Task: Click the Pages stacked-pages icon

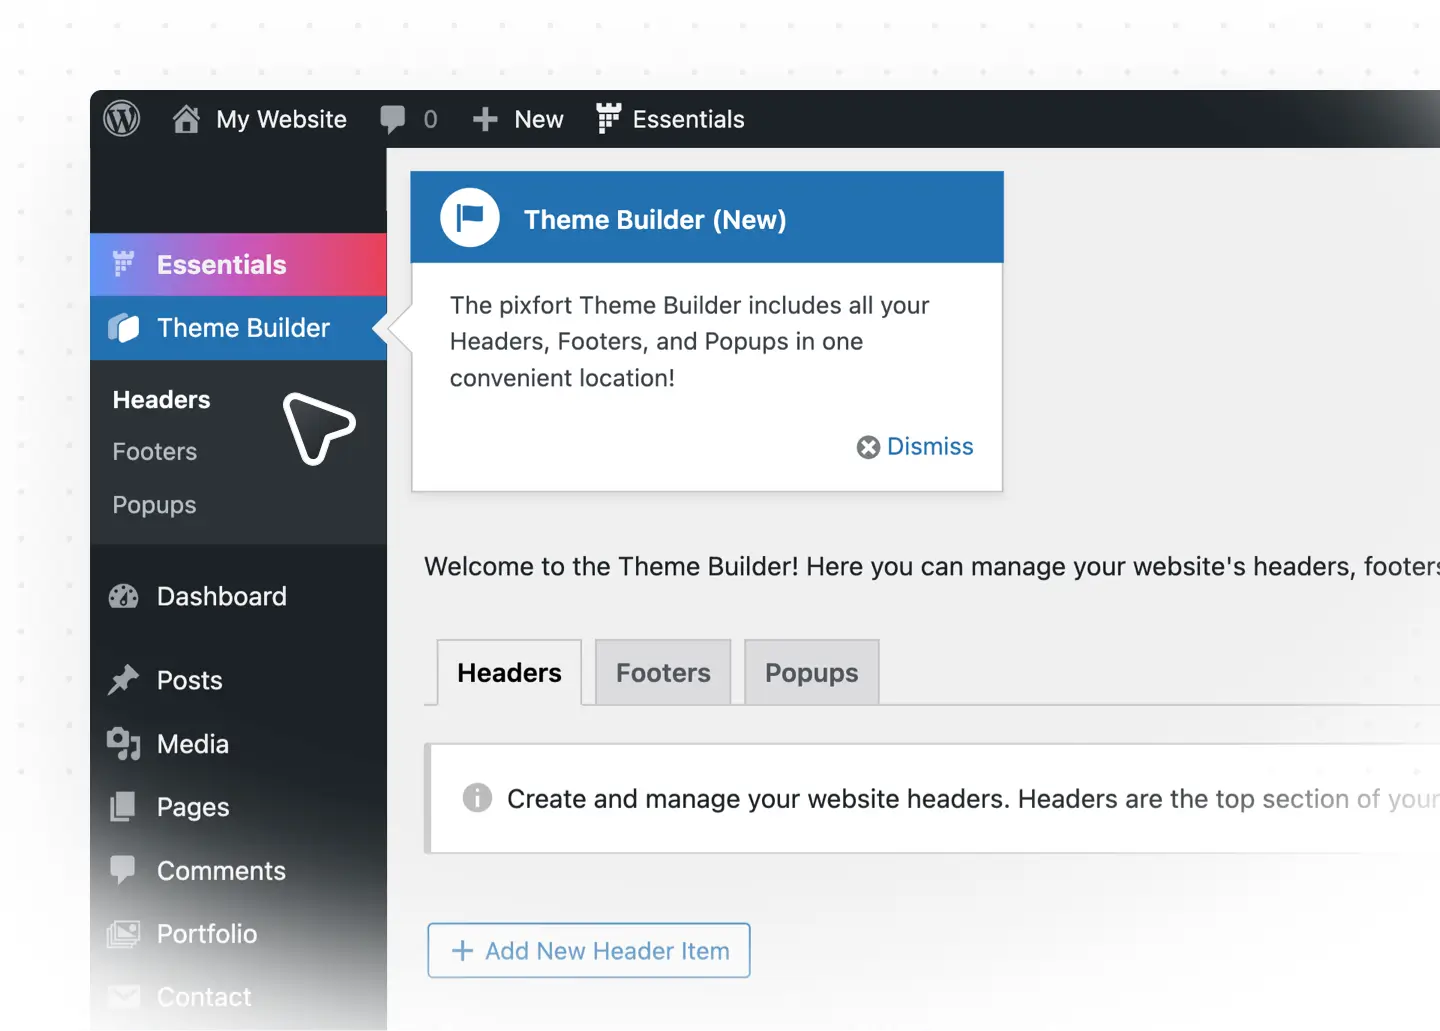Action: coord(122,807)
